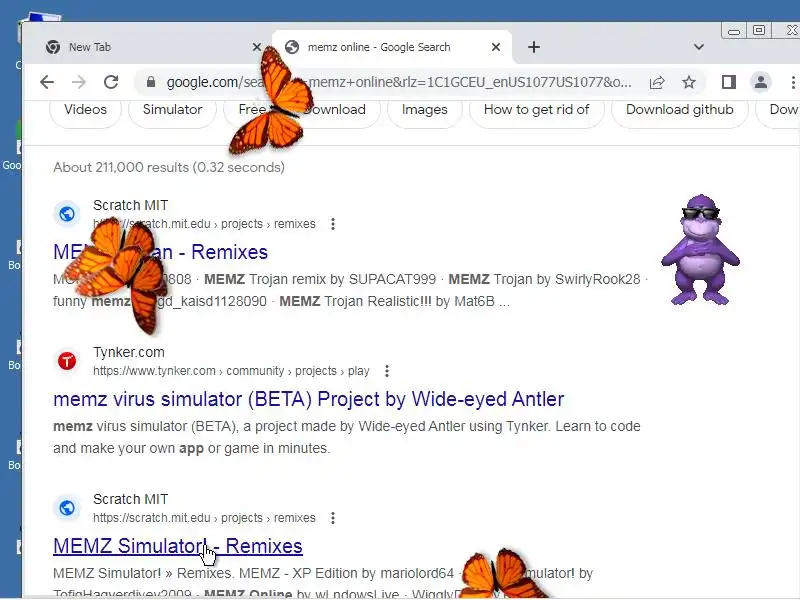Click the scratch.mit.edu breadcrumb above MEMZ Simulator
Viewport: 800px width, 600px height.
click(x=204, y=518)
